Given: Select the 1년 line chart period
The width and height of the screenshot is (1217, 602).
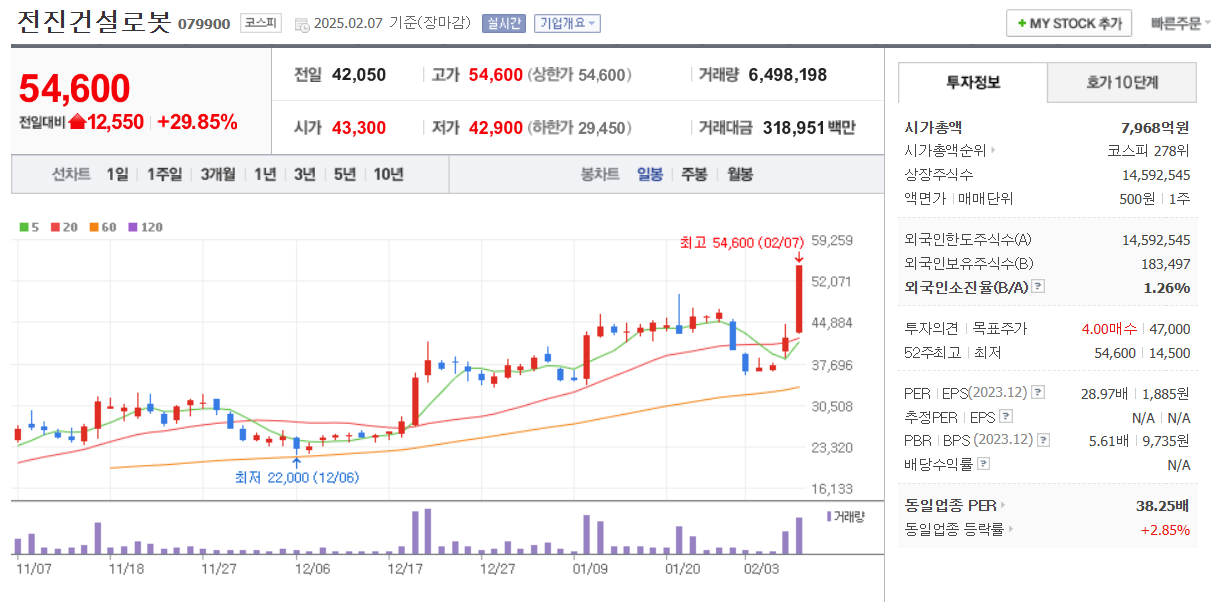Looking at the screenshot, I should pyautogui.click(x=265, y=174).
